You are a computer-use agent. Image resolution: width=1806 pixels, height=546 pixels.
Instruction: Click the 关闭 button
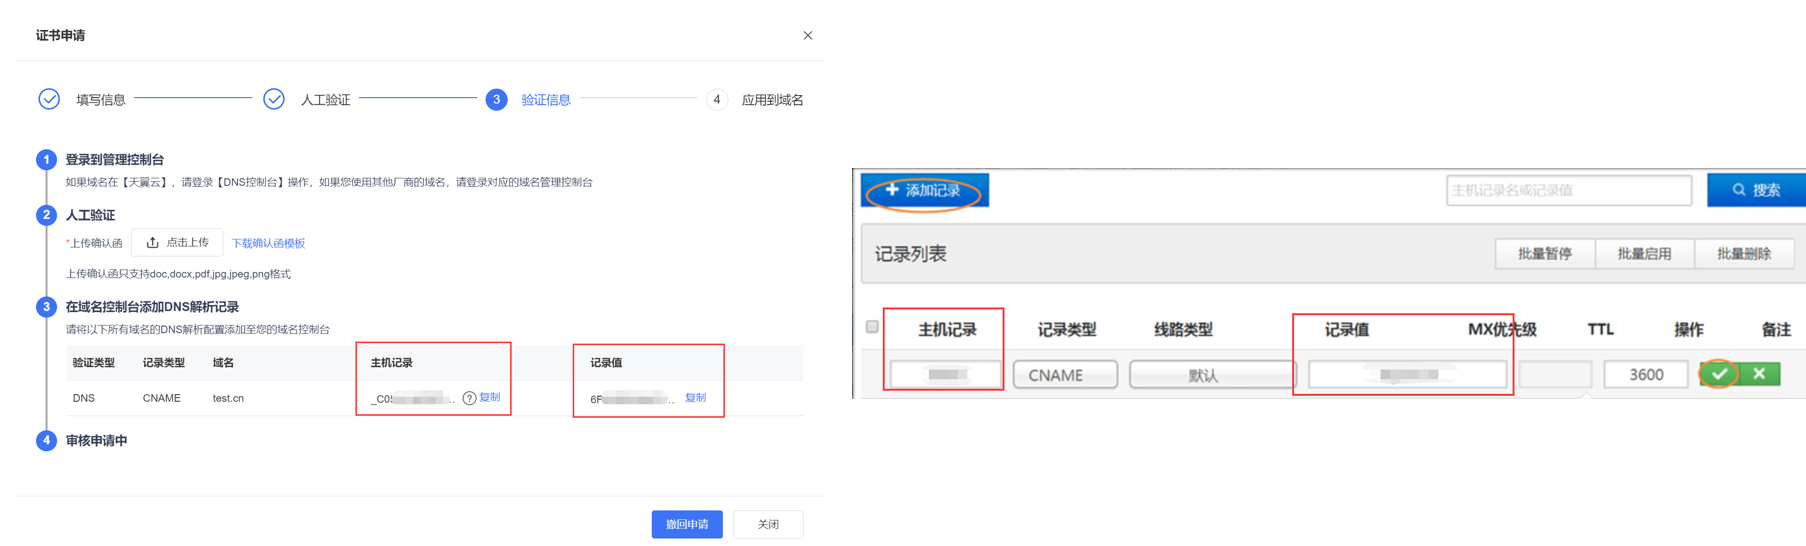pos(768,524)
